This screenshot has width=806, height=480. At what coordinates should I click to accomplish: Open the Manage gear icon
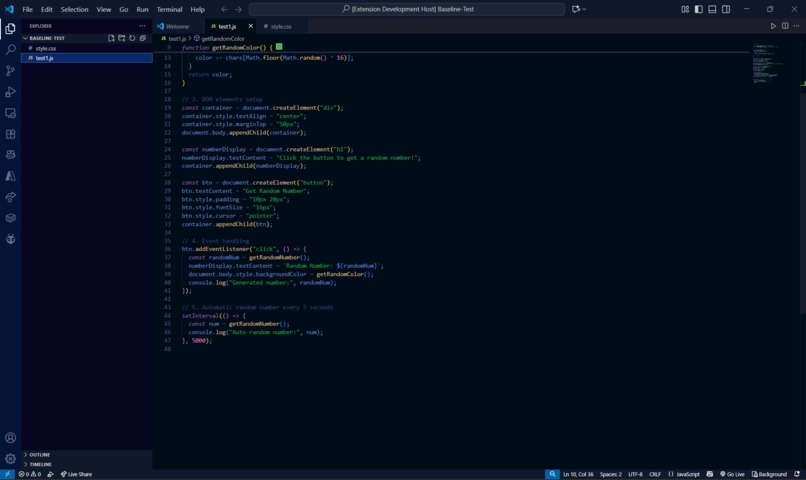click(10, 458)
